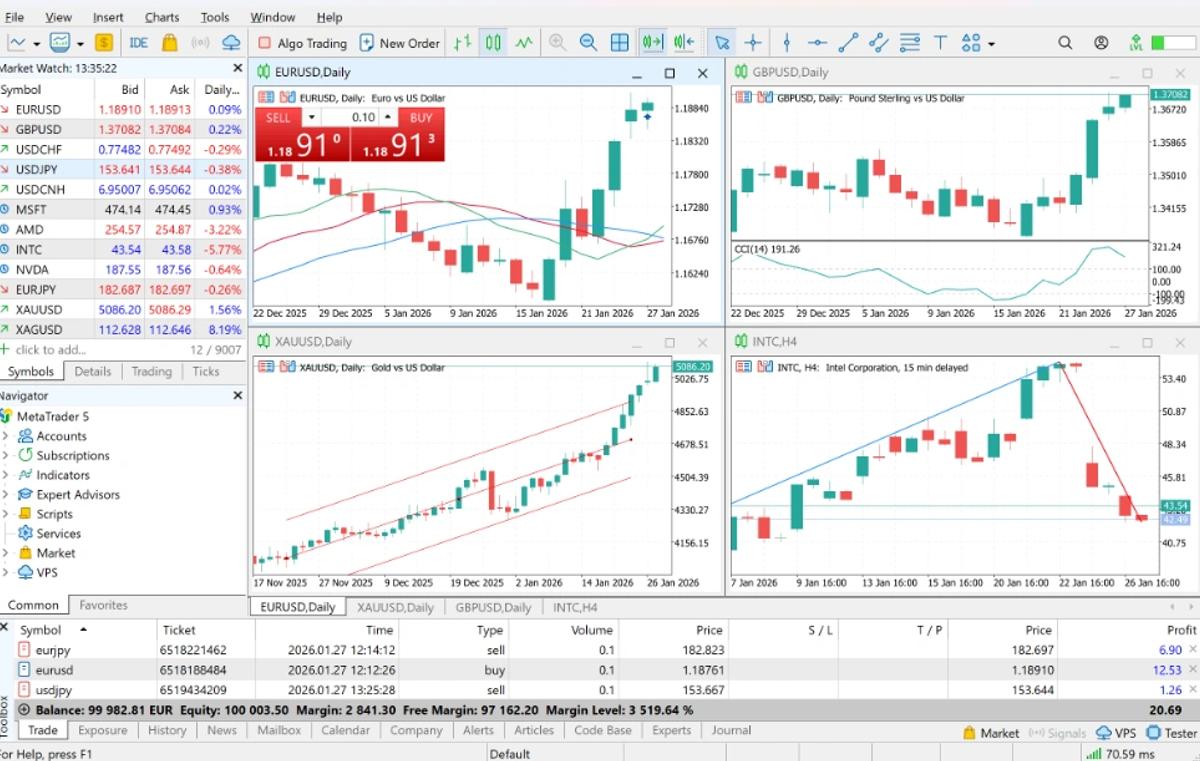The width and height of the screenshot is (1200, 761).
Task: Close the Market Watch panel
Action: (238, 68)
